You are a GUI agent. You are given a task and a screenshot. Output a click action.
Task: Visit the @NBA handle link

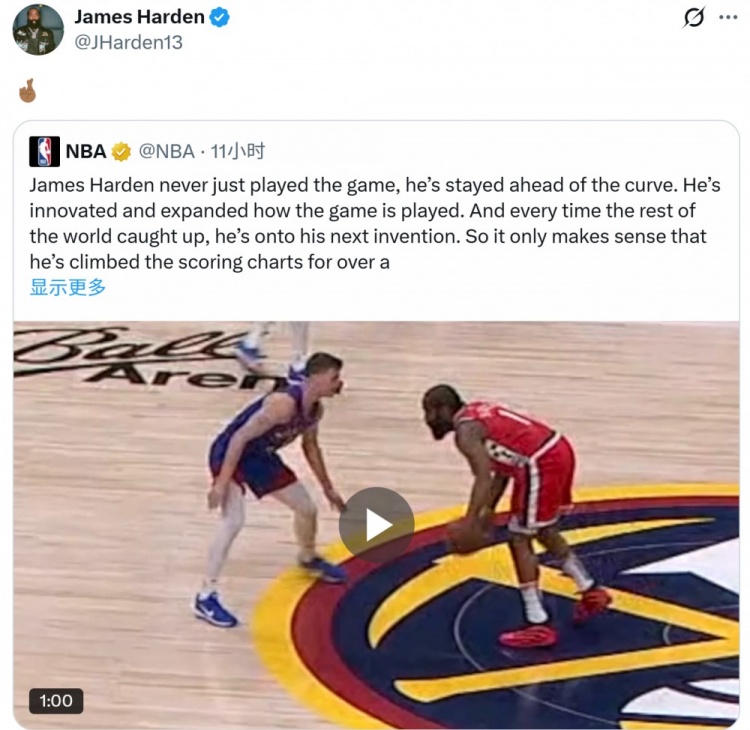coord(166,152)
